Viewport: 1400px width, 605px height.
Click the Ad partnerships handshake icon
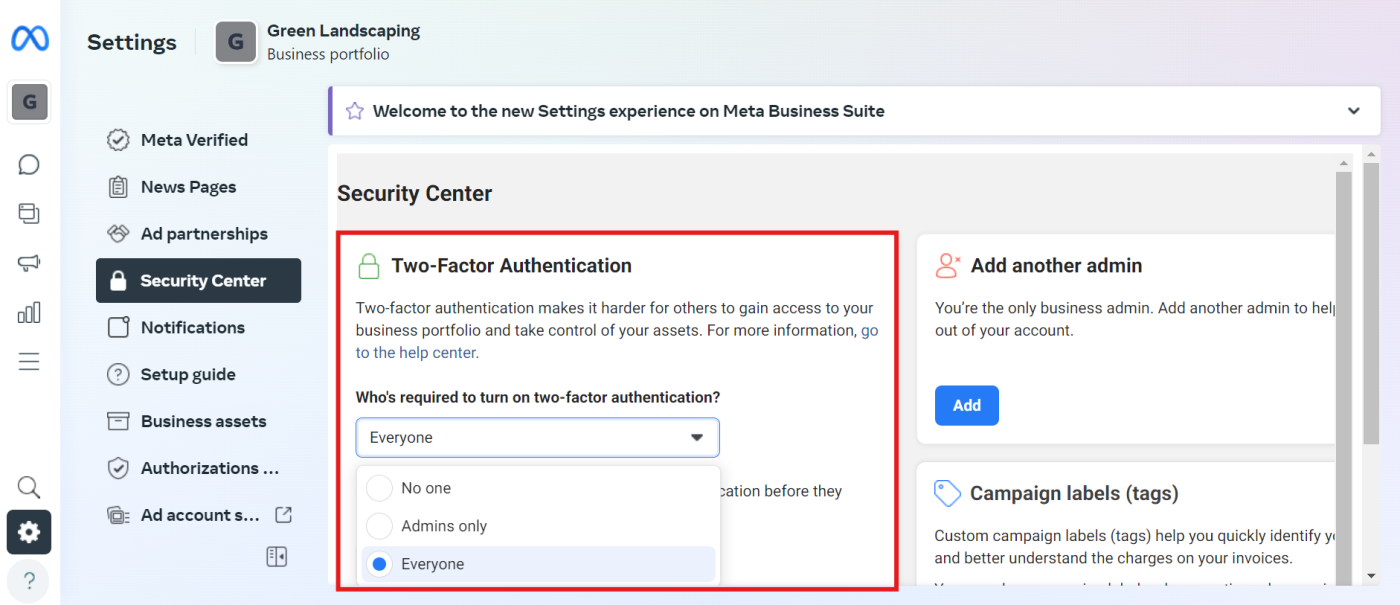click(x=118, y=234)
